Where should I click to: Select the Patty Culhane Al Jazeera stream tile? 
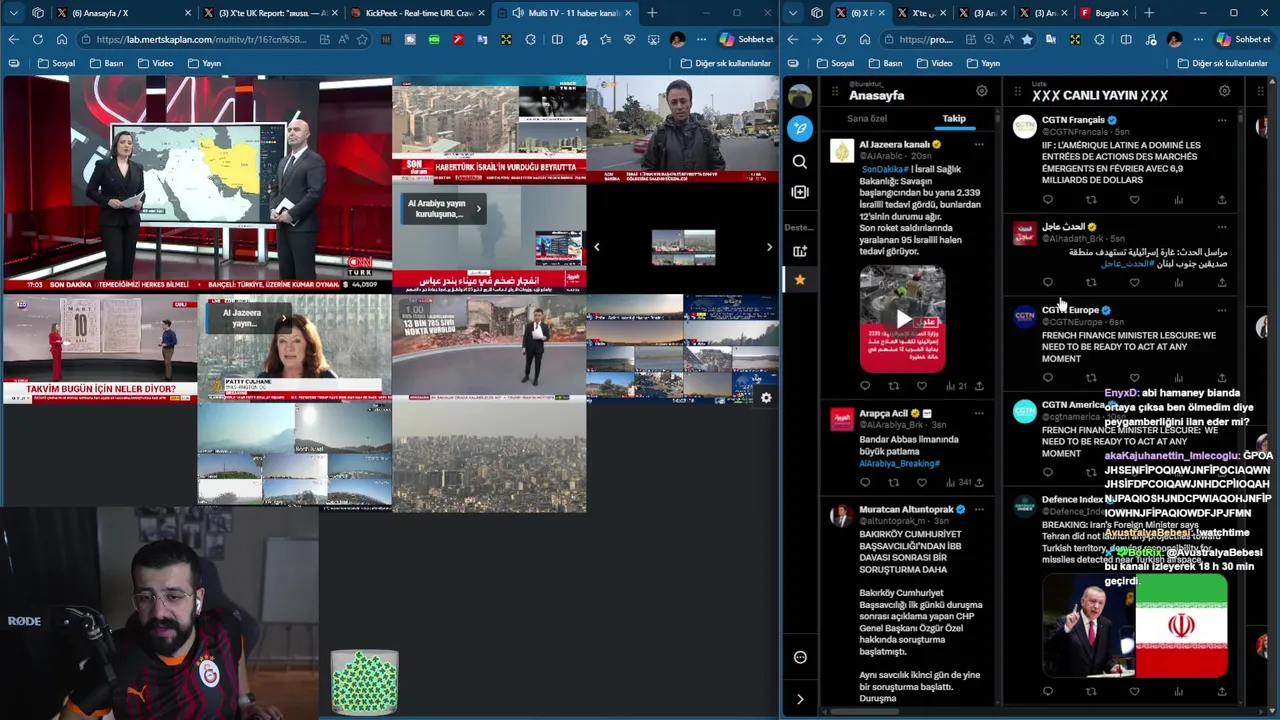pos(294,348)
